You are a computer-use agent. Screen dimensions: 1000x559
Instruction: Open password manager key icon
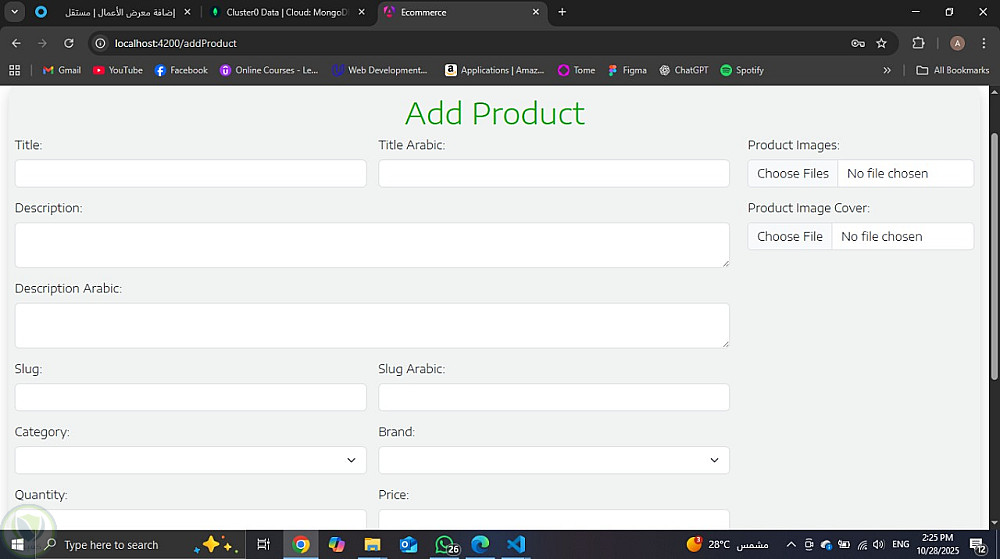tap(858, 43)
